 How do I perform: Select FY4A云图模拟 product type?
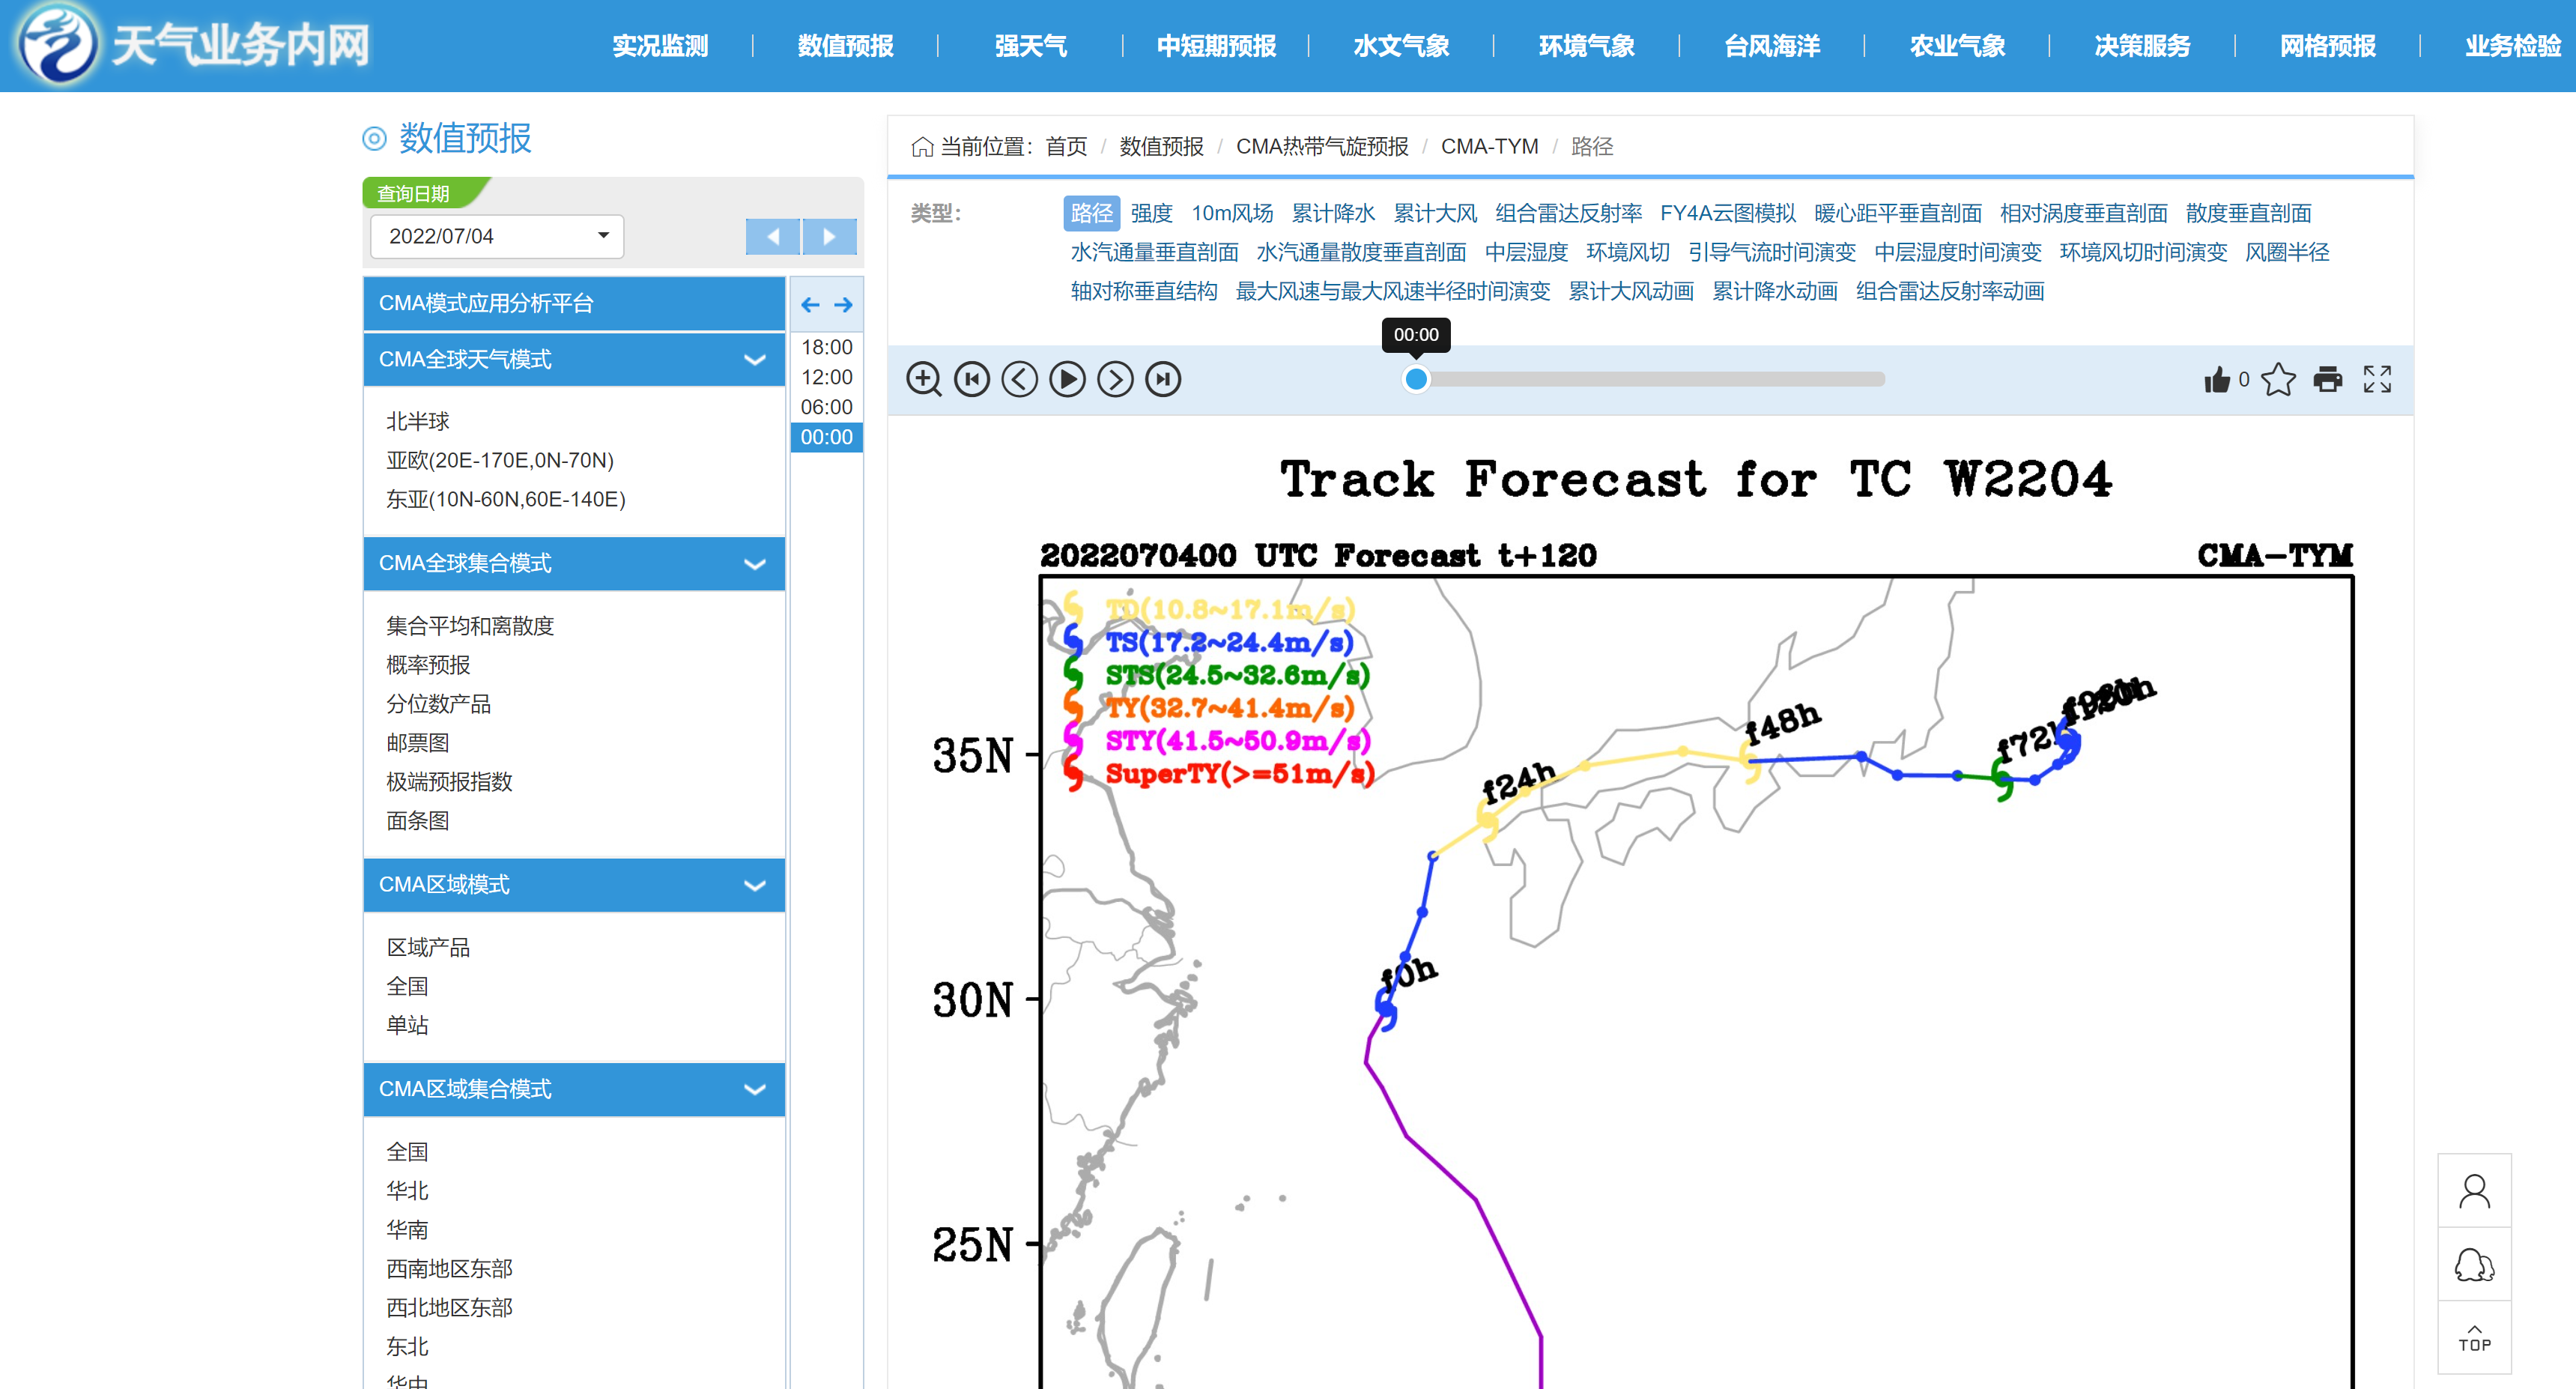(x=1728, y=213)
